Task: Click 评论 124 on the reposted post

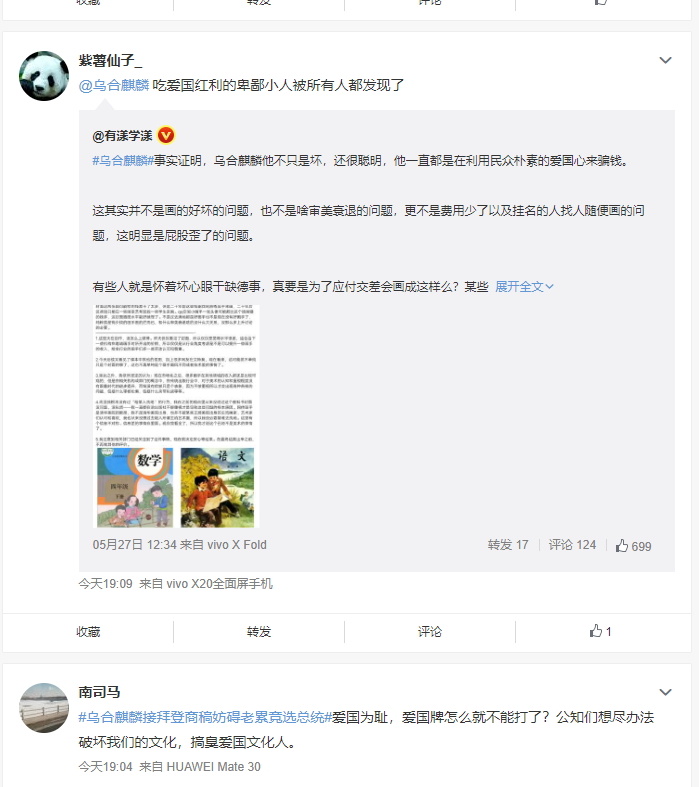Action: pos(572,545)
